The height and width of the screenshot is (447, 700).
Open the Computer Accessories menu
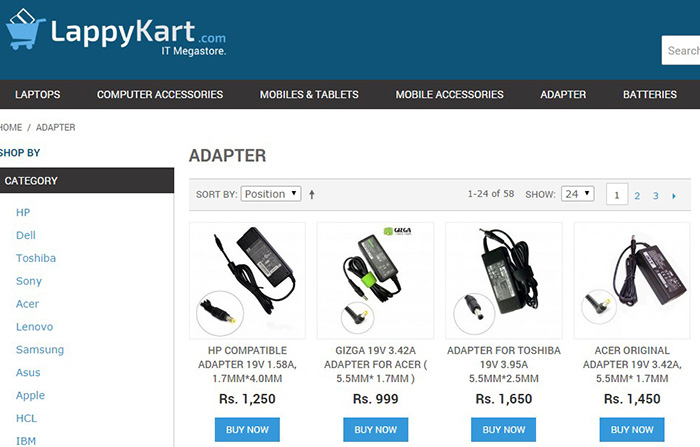pyautogui.click(x=160, y=95)
